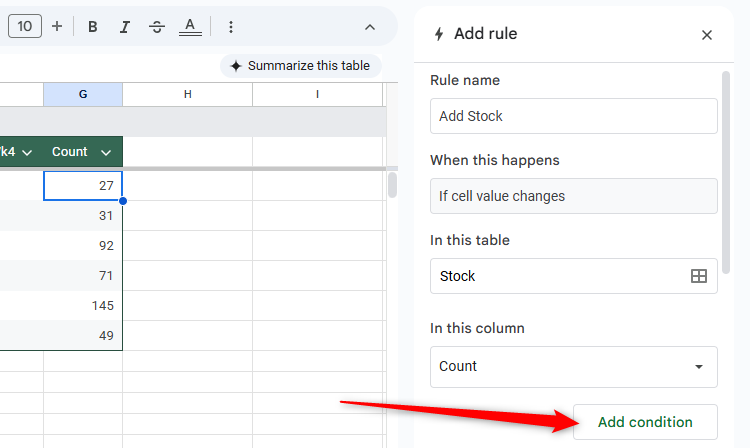Click the table range selector grid icon
The width and height of the screenshot is (750, 448).
coord(699,276)
